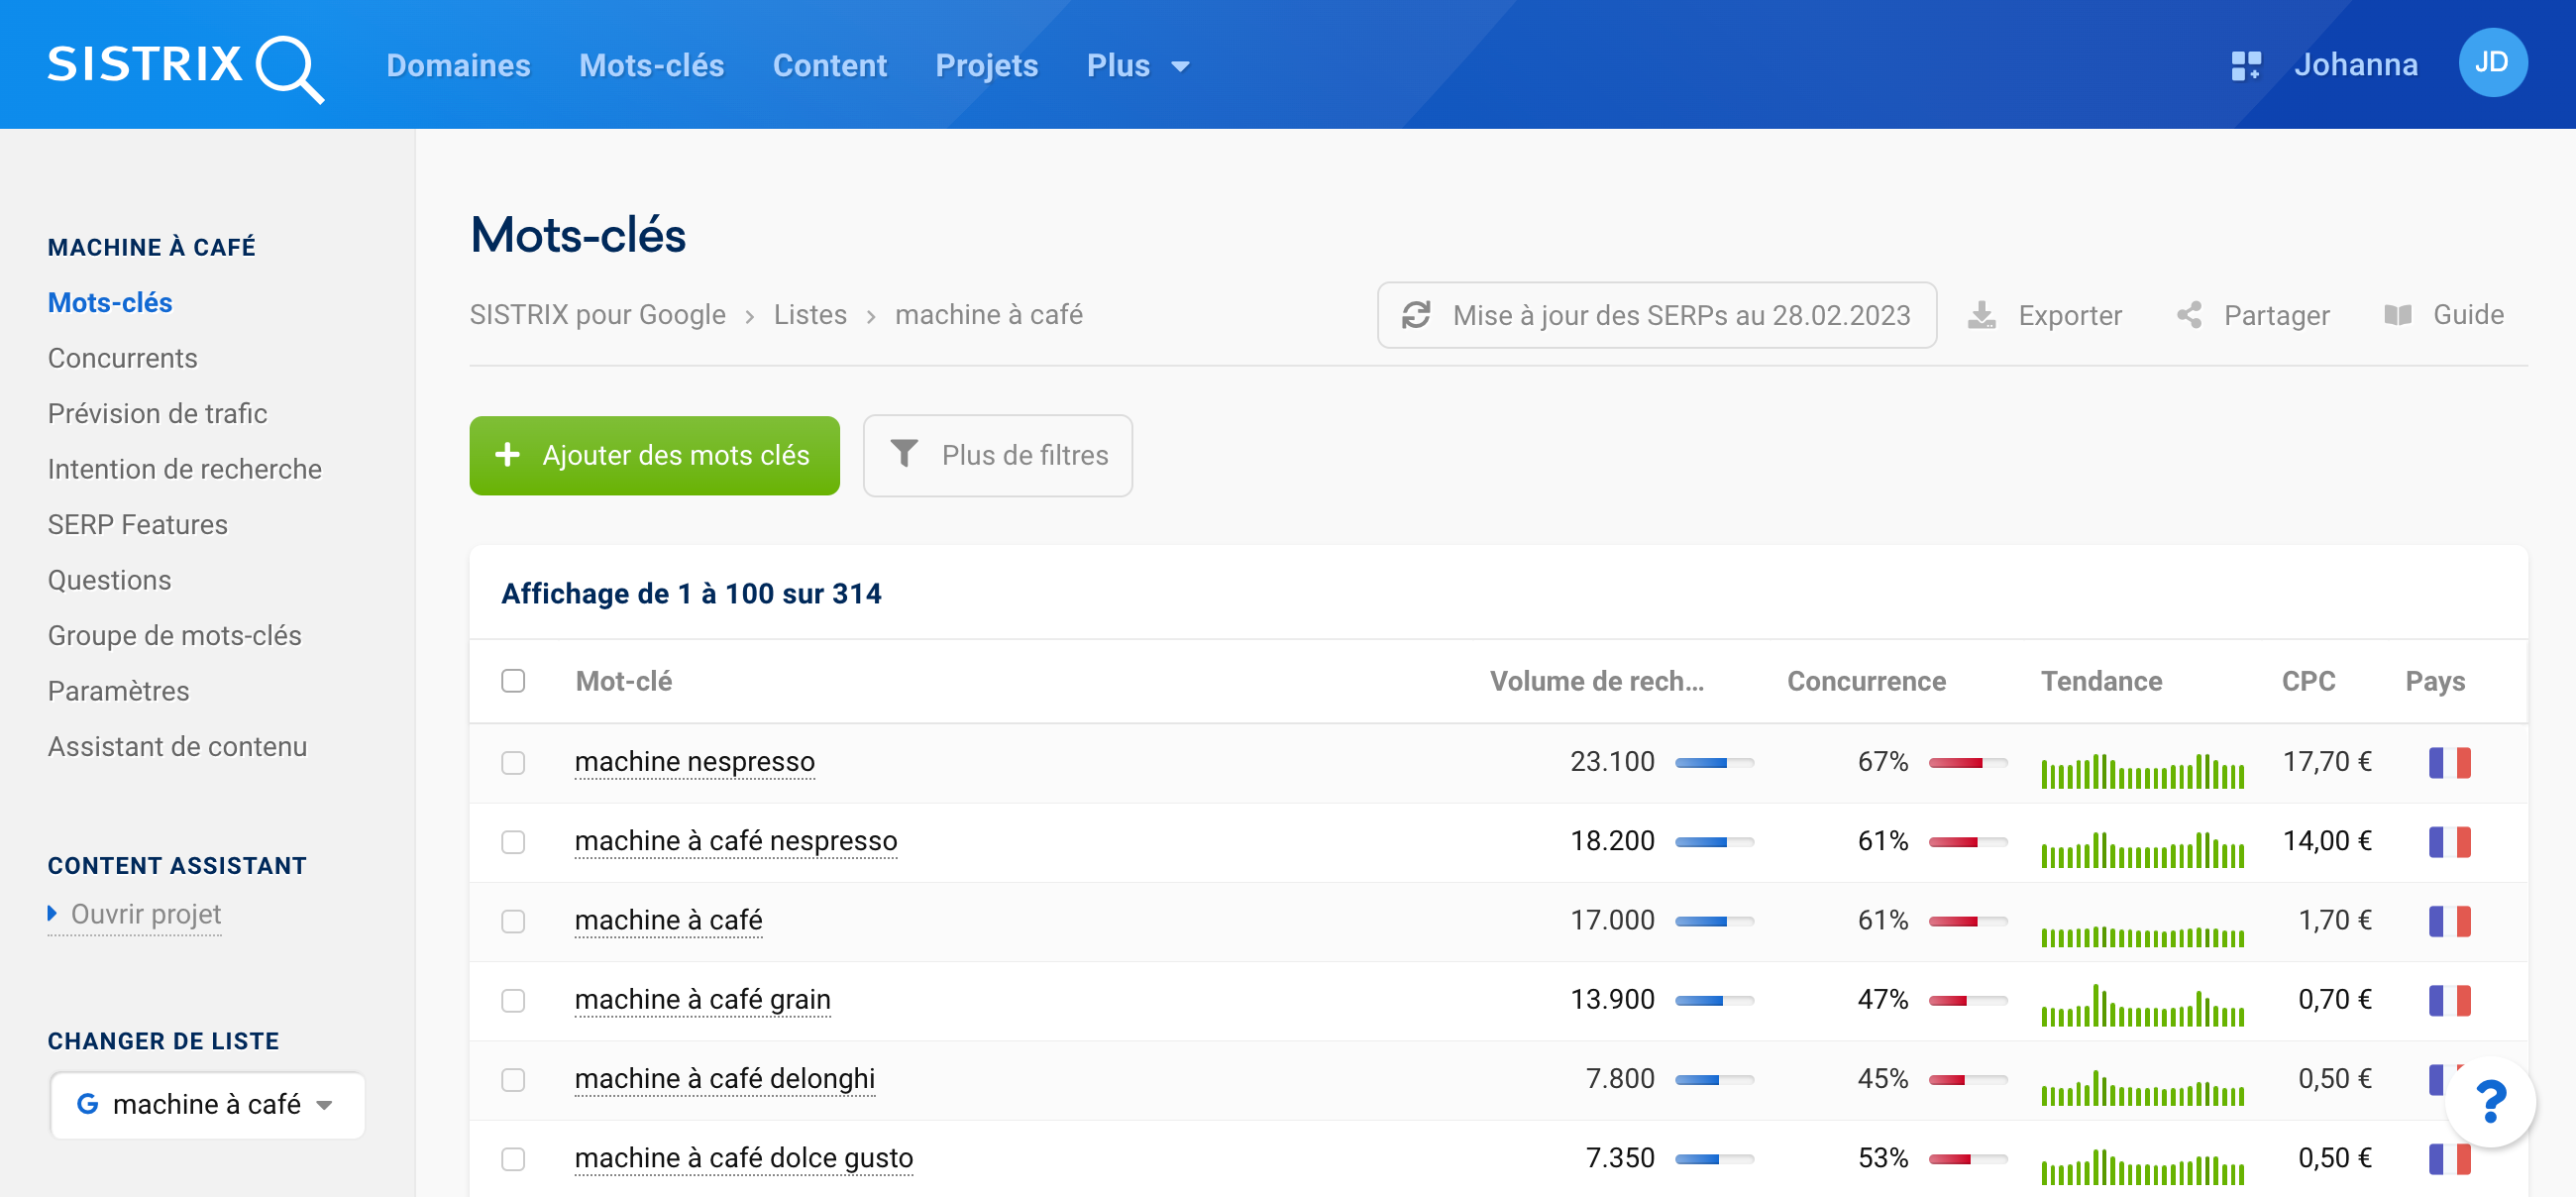Open Paramètres in the sidebar
This screenshot has height=1197, width=2576.
point(118,691)
